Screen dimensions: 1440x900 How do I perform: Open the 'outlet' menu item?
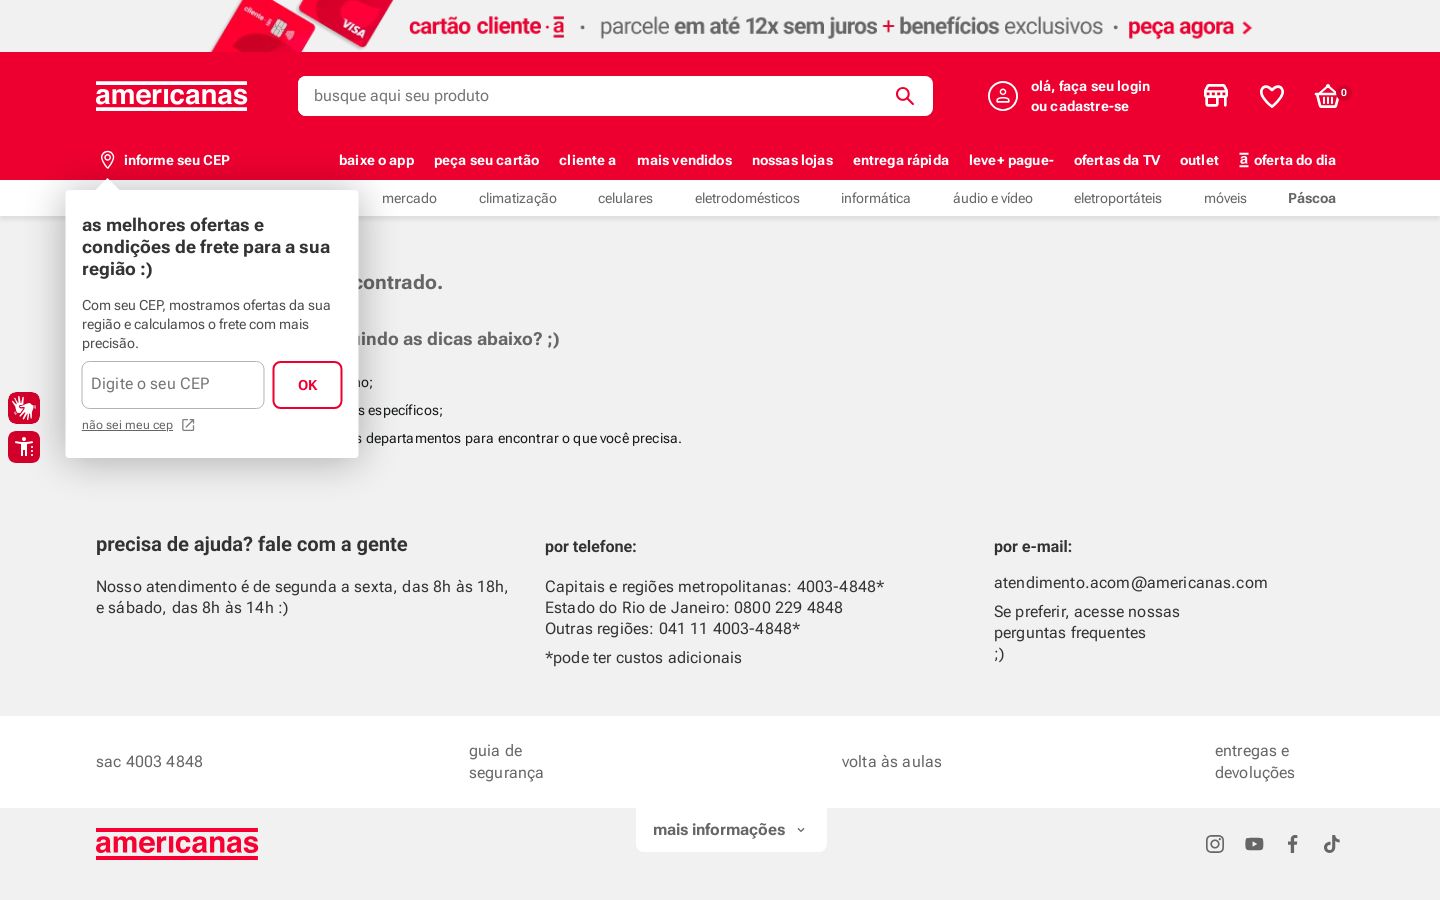[1199, 160]
